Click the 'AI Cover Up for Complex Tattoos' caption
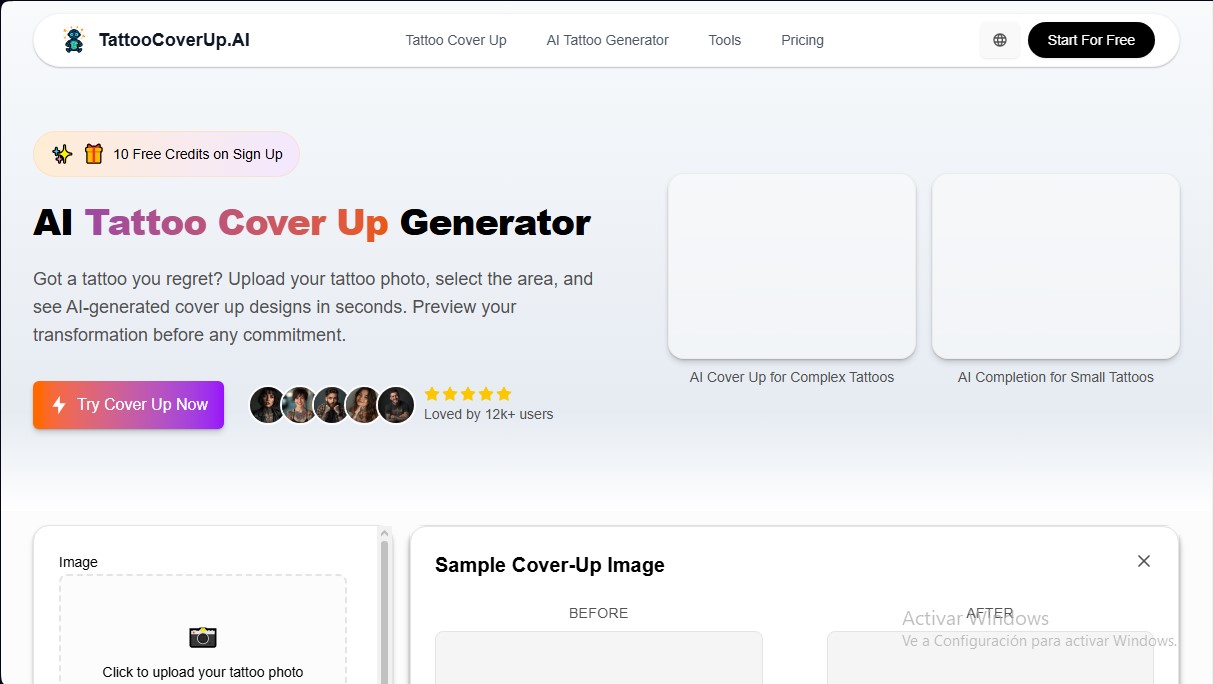 click(x=792, y=377)
